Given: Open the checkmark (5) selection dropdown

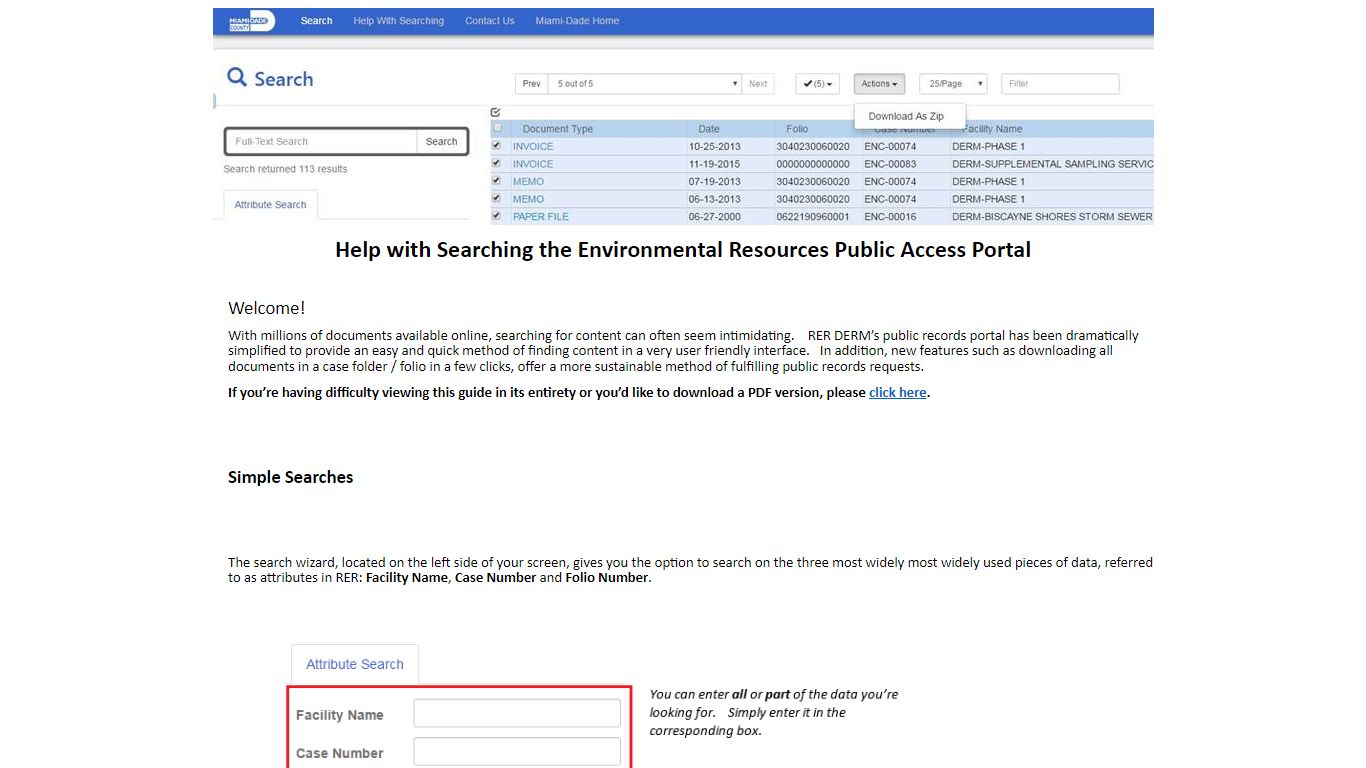Looking at the screenshot, I should pos(818,84).
